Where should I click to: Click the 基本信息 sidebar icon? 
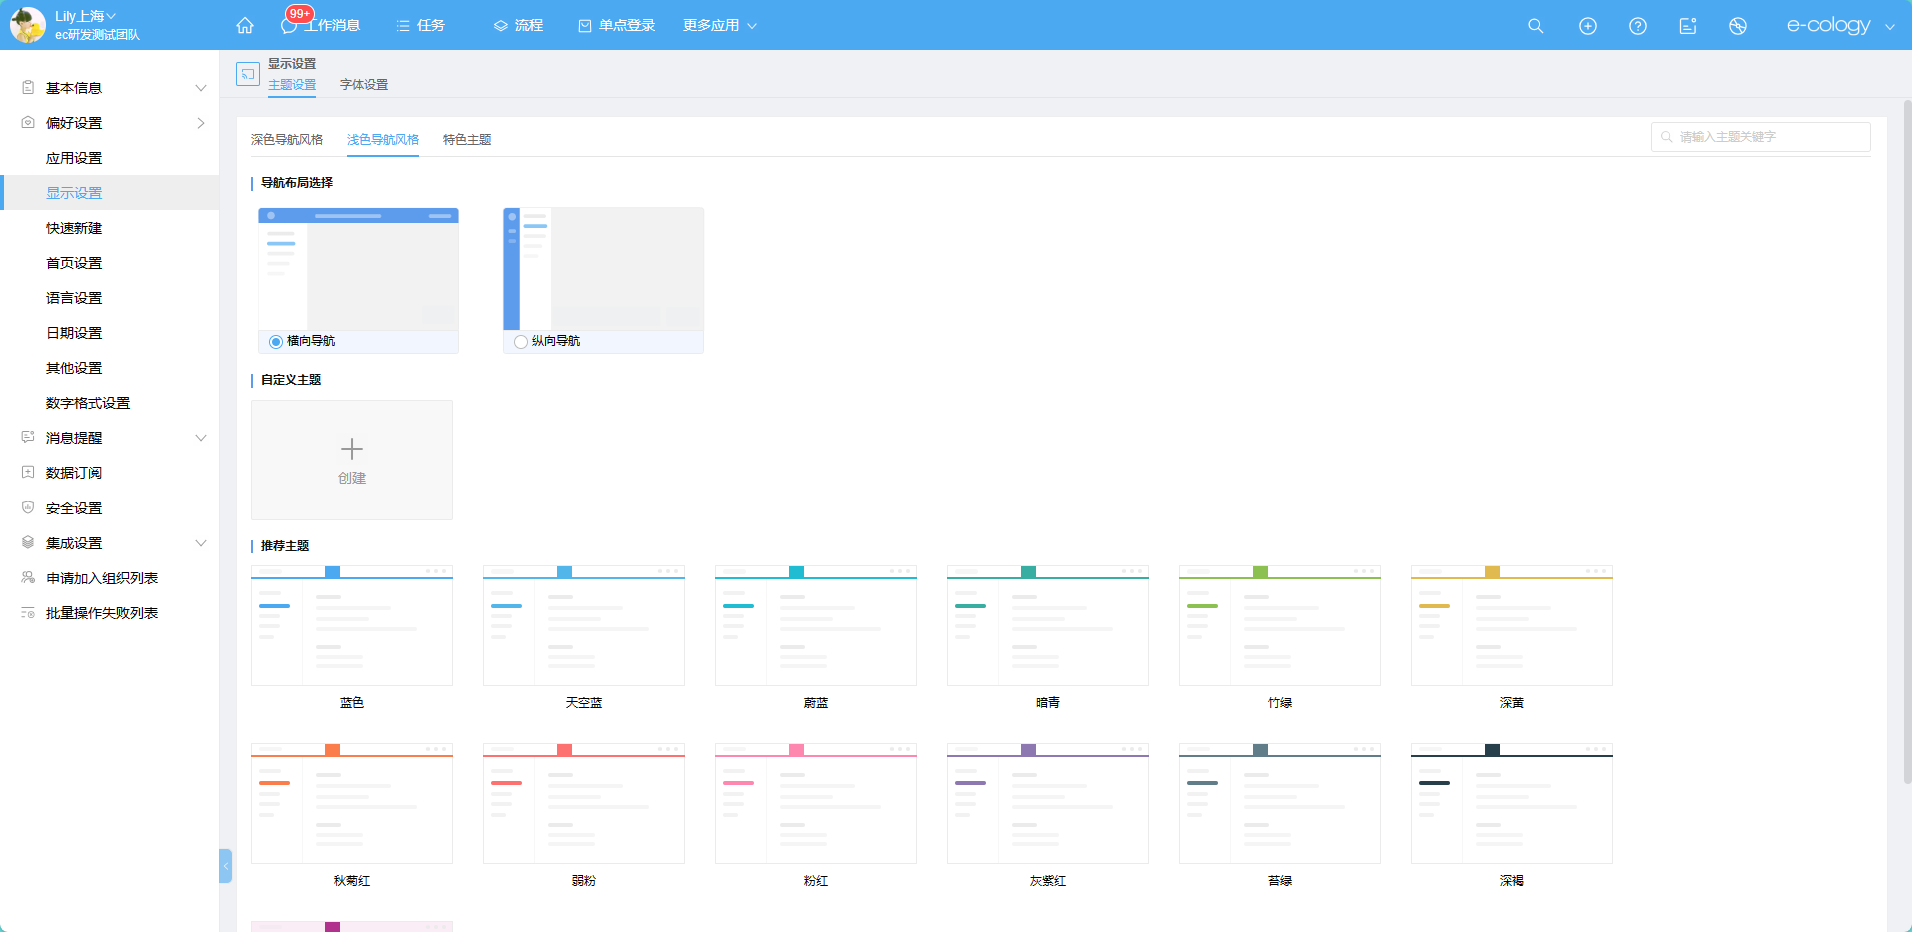pos(28,88)
